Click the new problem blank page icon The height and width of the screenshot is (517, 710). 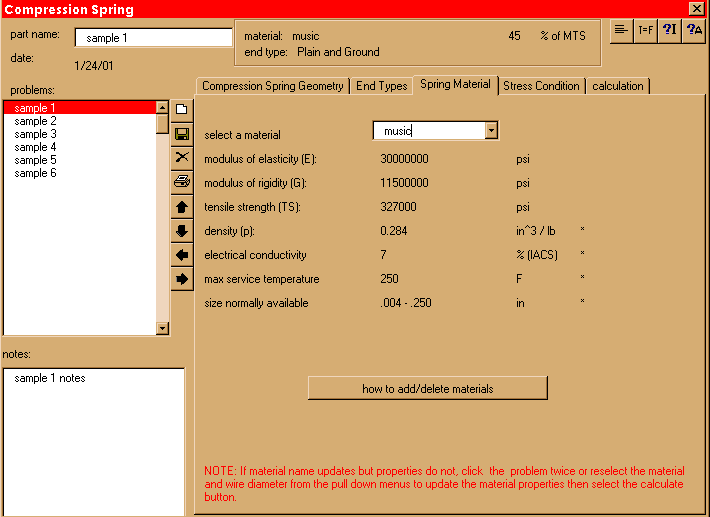[182, 109]
